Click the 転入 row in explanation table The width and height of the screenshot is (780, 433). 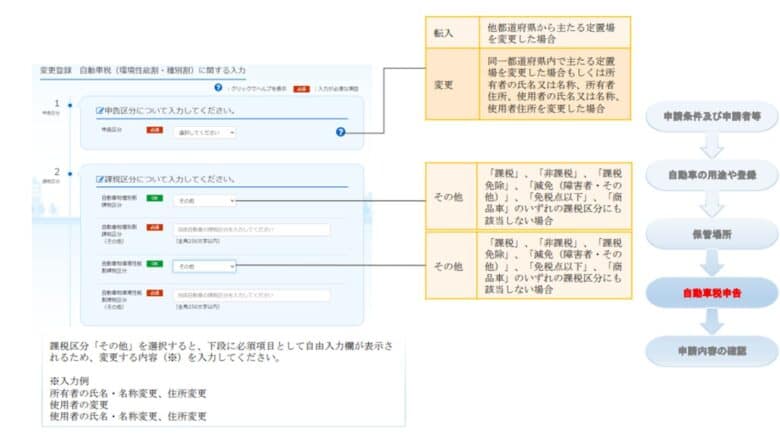[x=528, y=33]
